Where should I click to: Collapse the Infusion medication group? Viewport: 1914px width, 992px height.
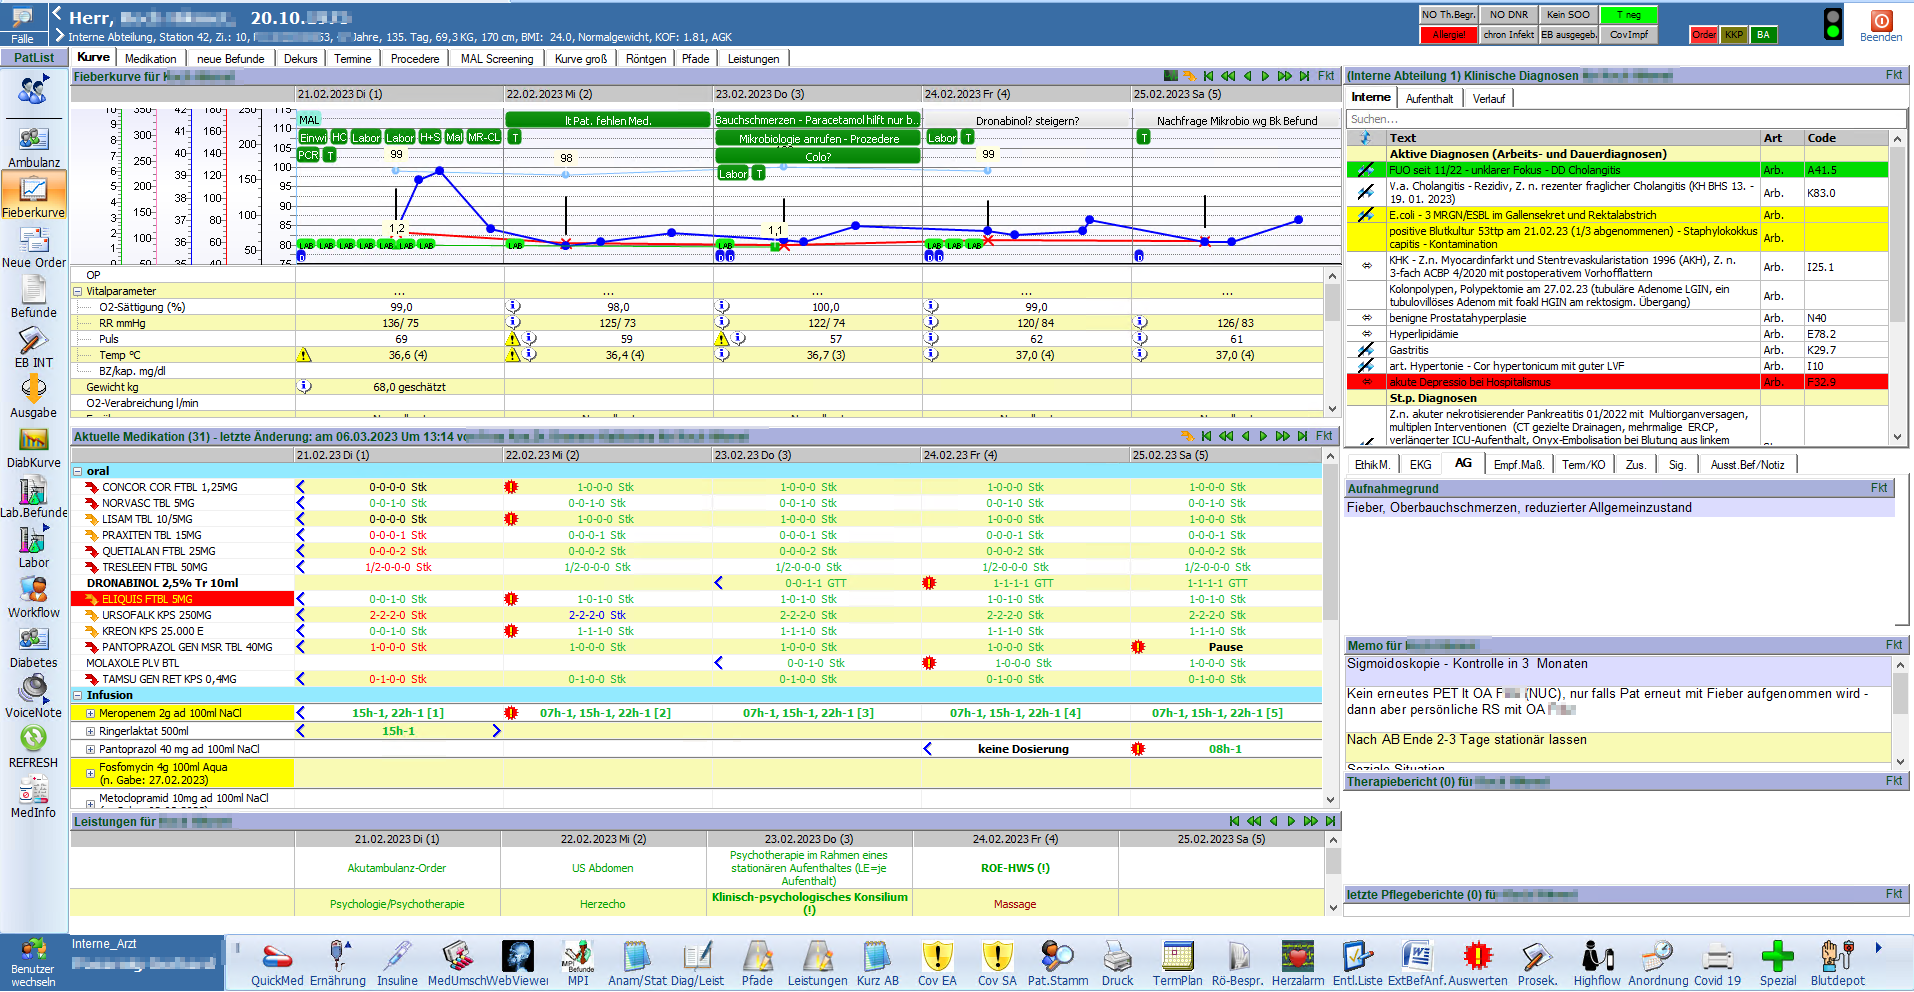pos(78,695)
